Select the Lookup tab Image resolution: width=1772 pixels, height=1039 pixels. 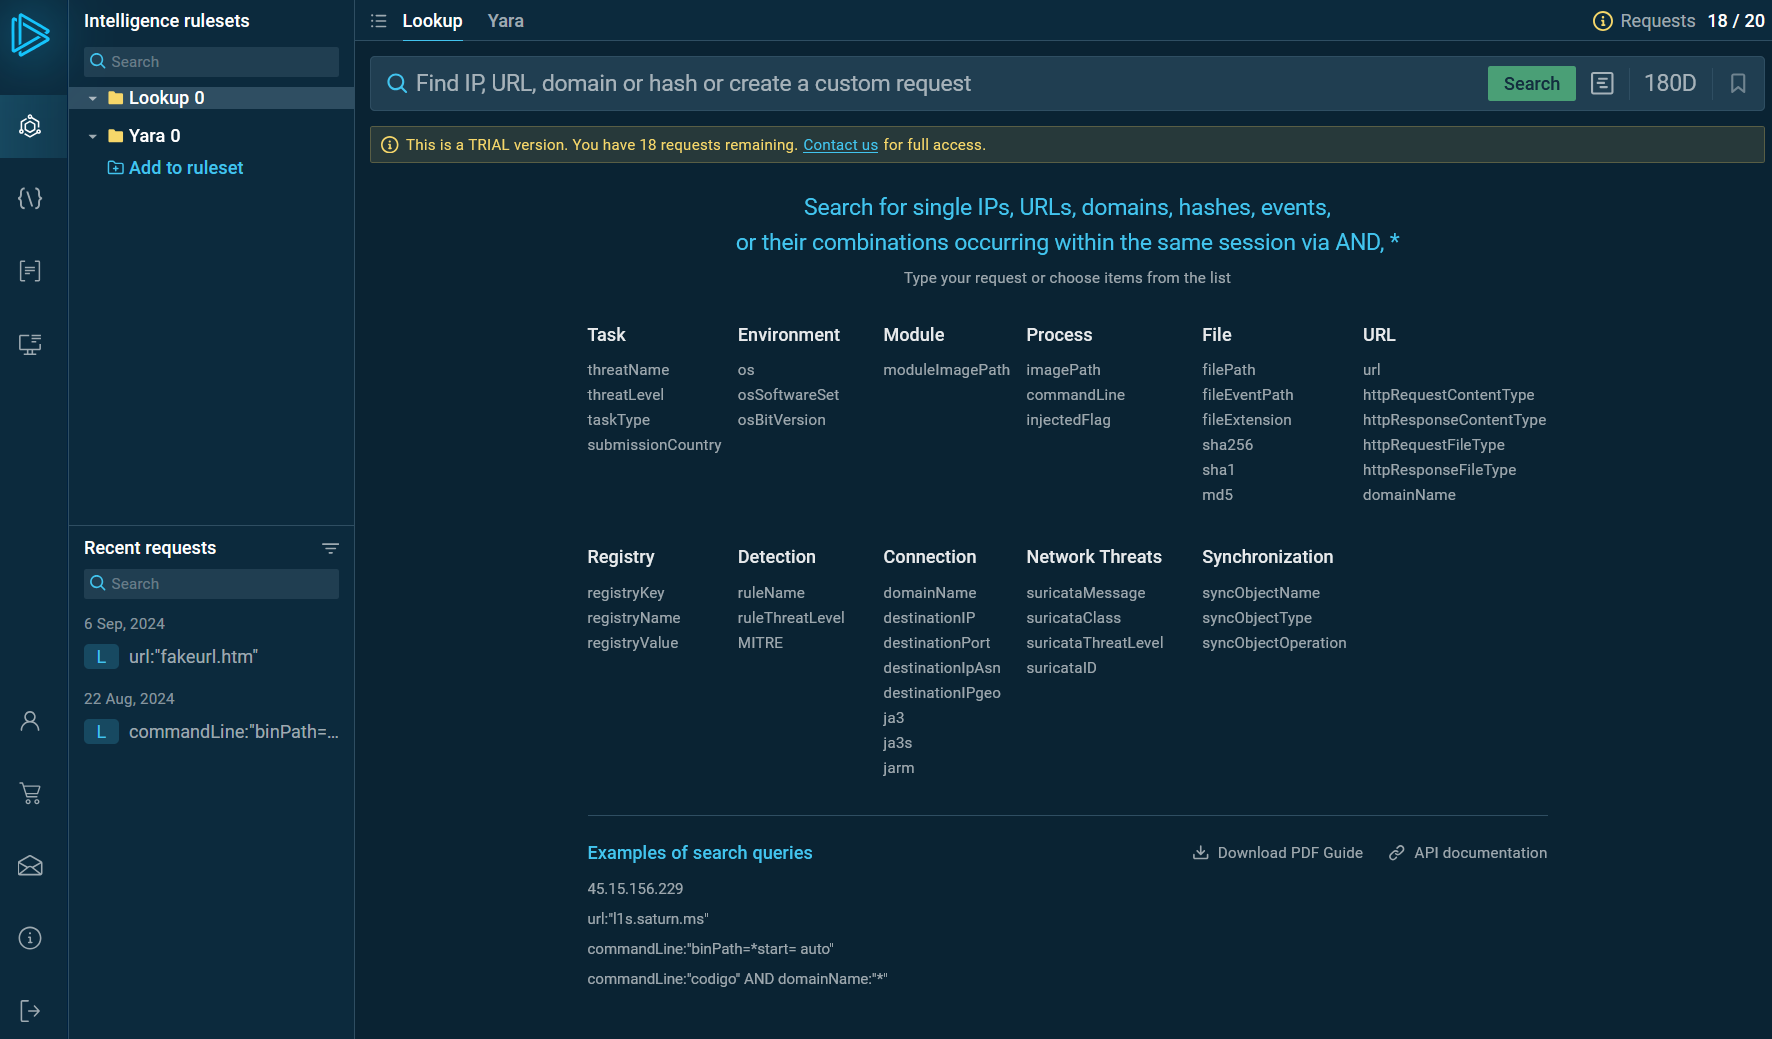tap(432, 20)
